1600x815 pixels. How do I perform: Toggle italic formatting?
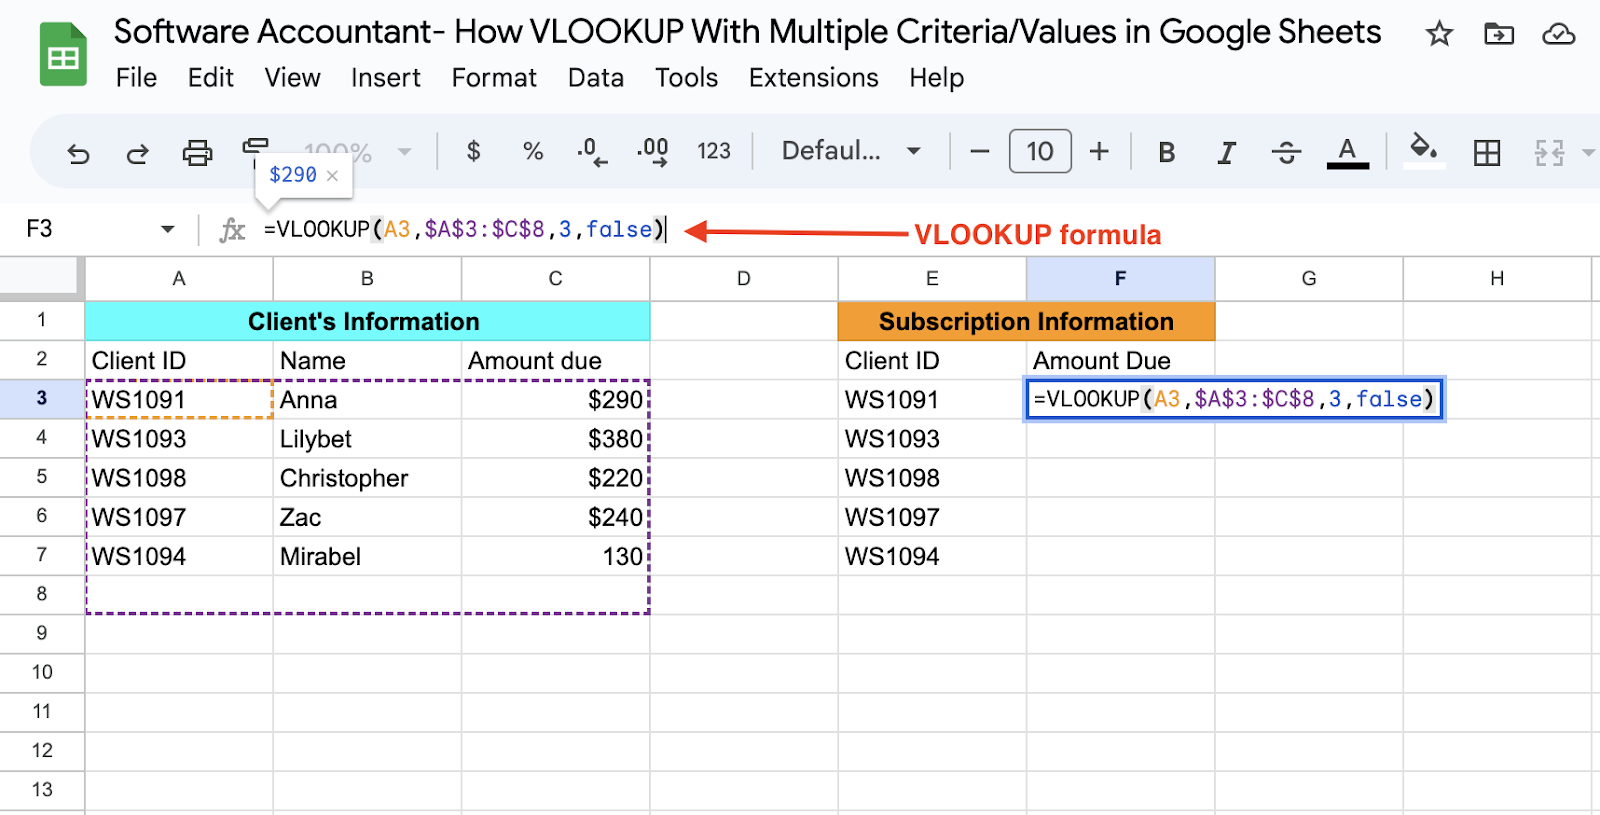click(1226, 152)
